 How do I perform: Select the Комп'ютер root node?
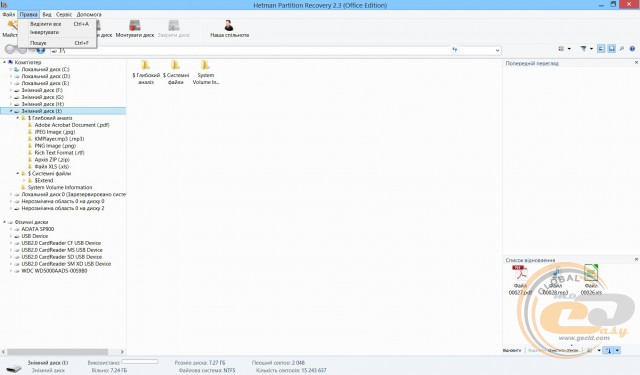(28, 62)
